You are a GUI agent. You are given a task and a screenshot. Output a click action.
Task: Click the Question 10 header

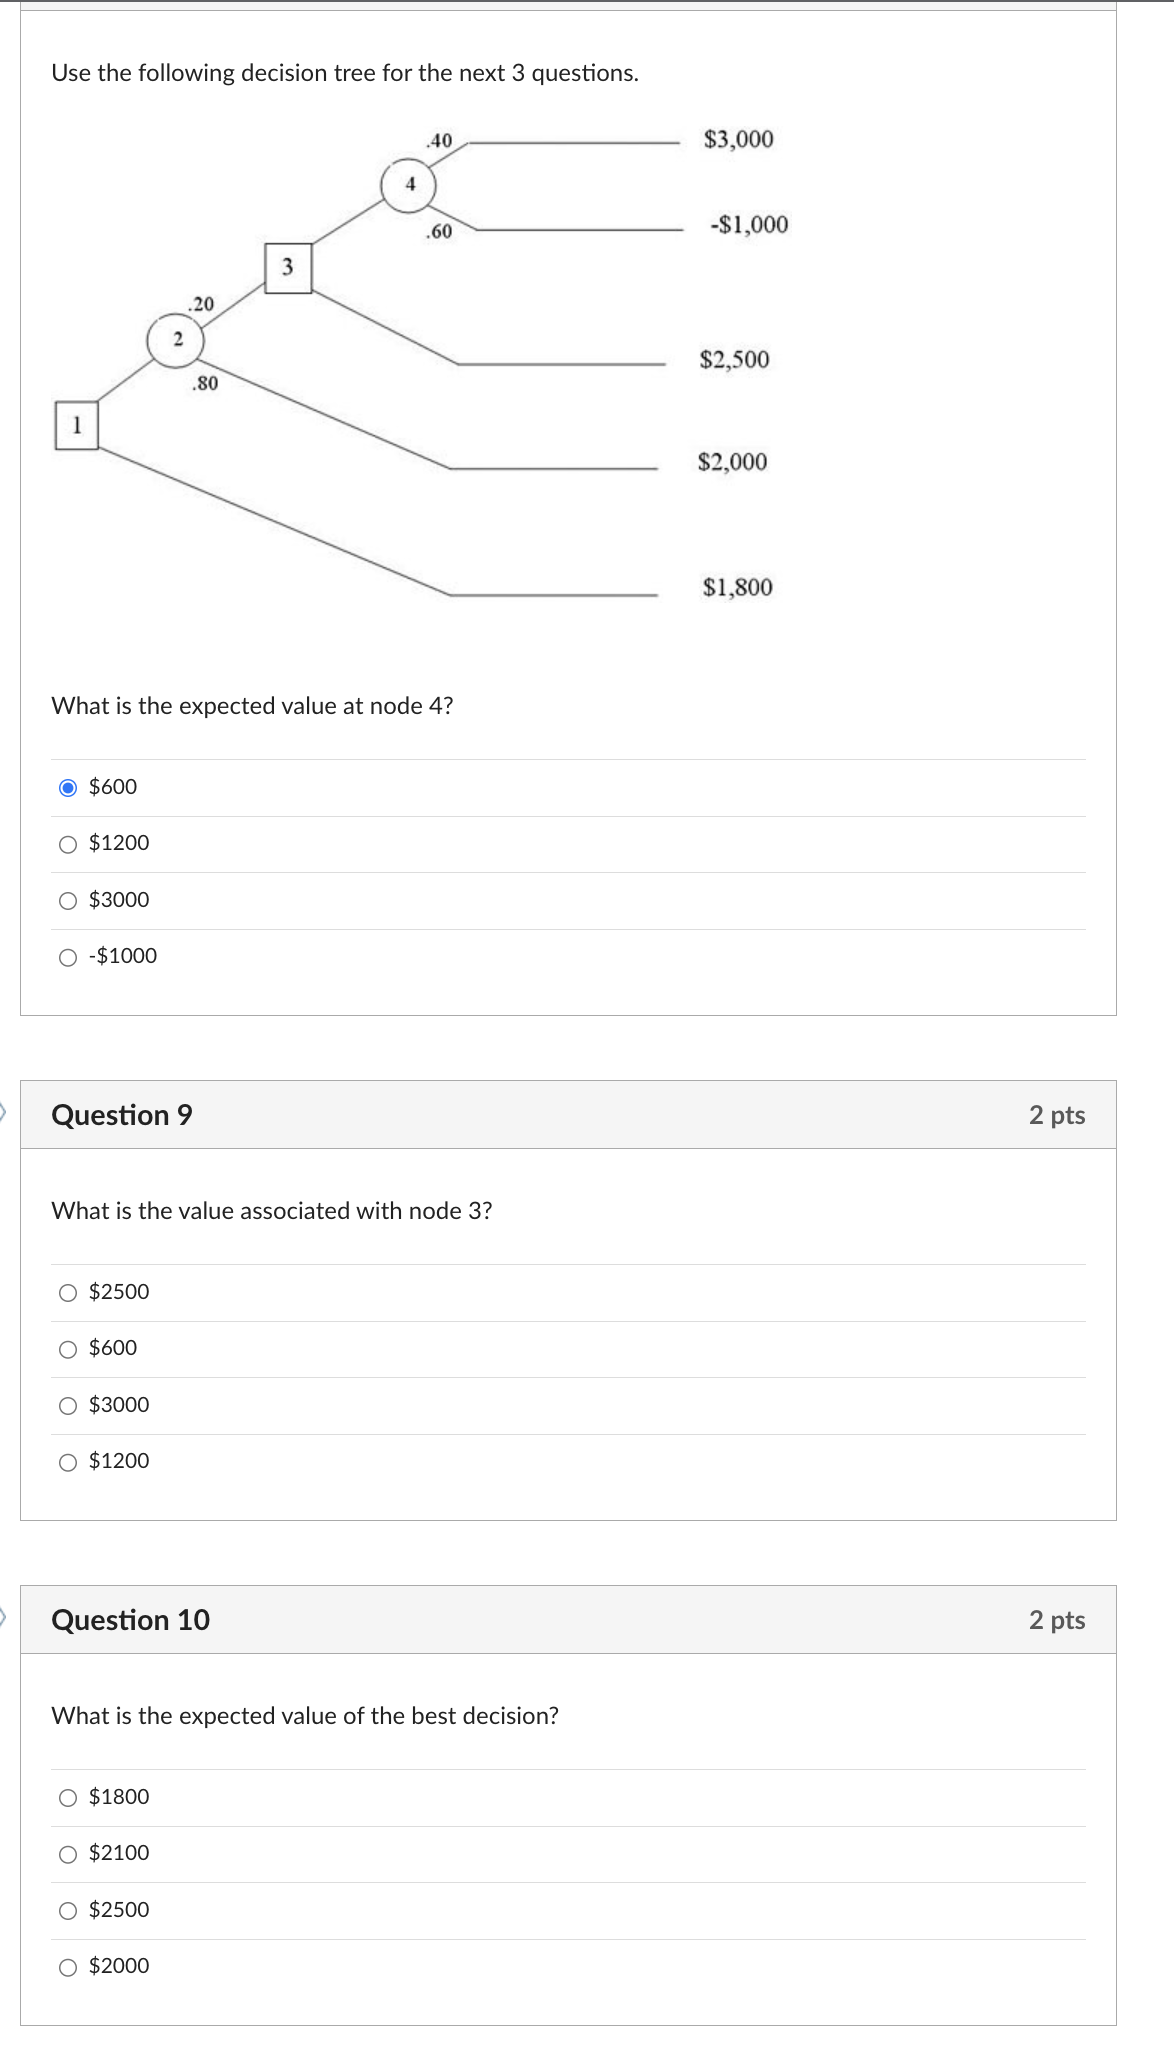[x=130, y=1620]
